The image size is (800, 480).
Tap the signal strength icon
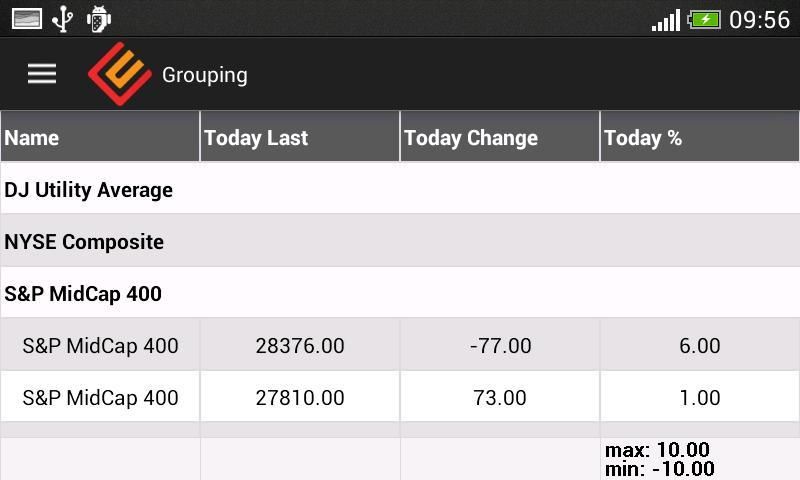click(x=665, y=20)
